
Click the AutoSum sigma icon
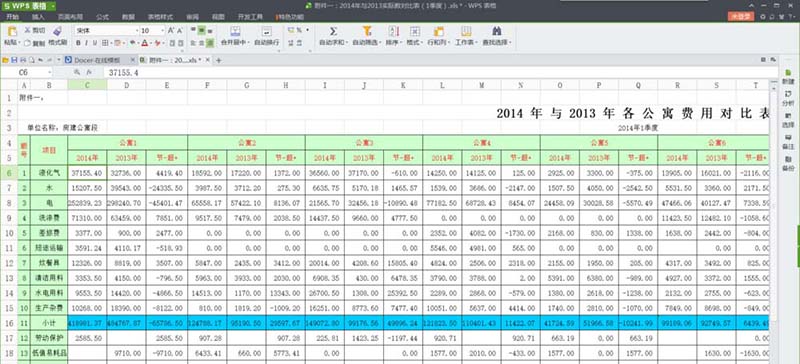click(333, 32)
